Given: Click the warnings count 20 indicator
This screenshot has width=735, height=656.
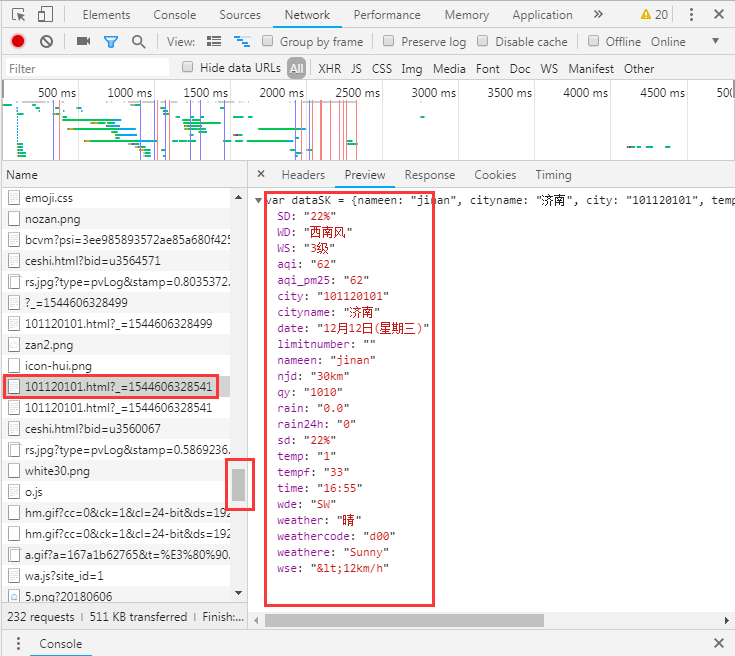Looking at the screenshot, I should point(654,15).
